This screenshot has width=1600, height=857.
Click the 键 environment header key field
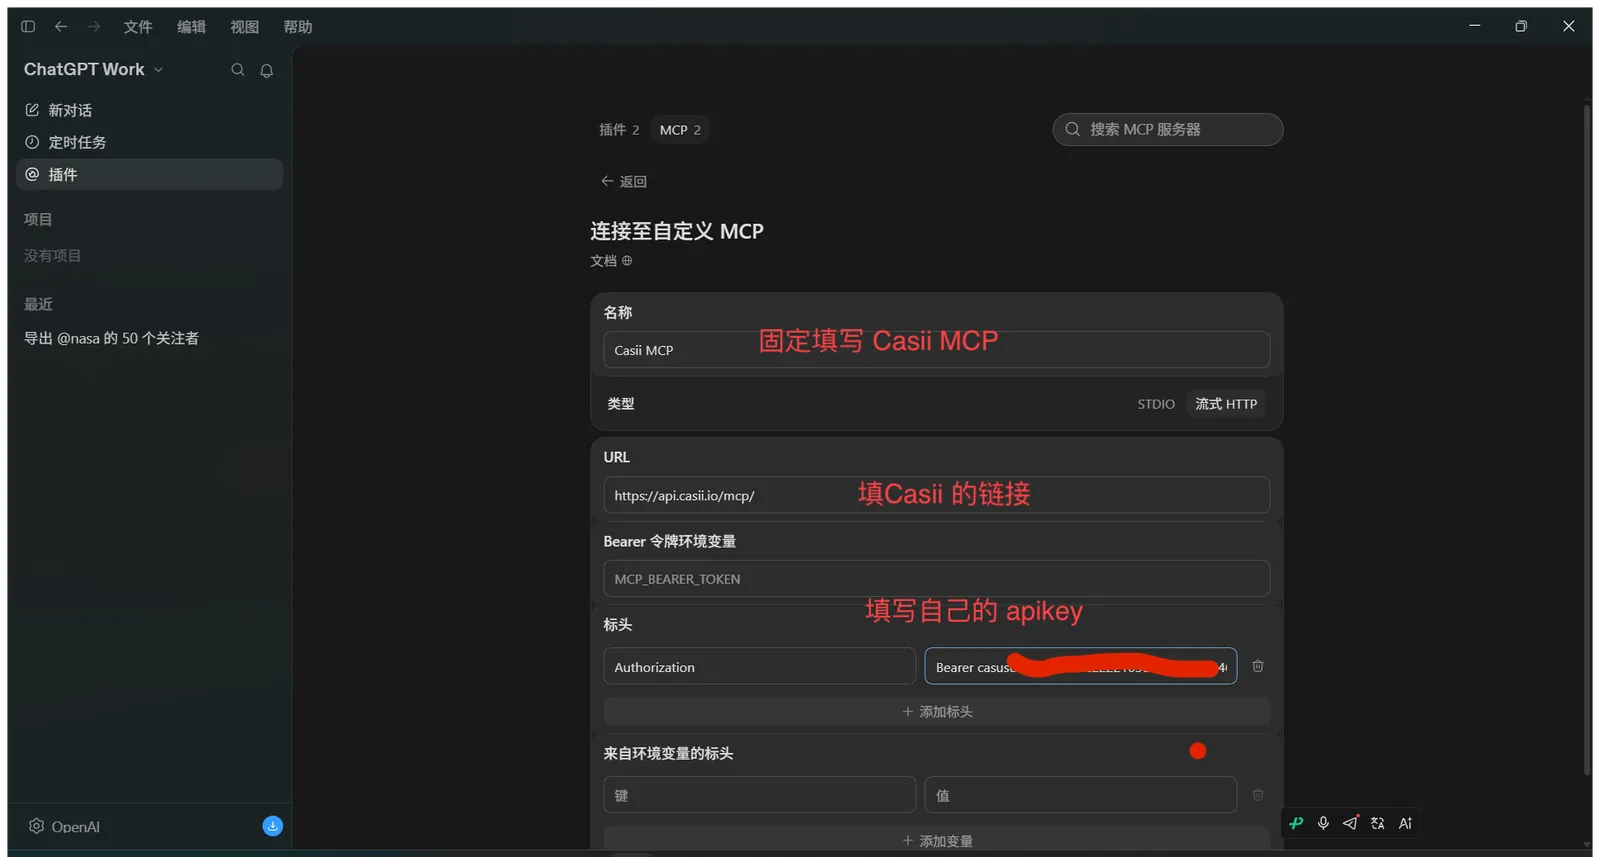[759, 795]
